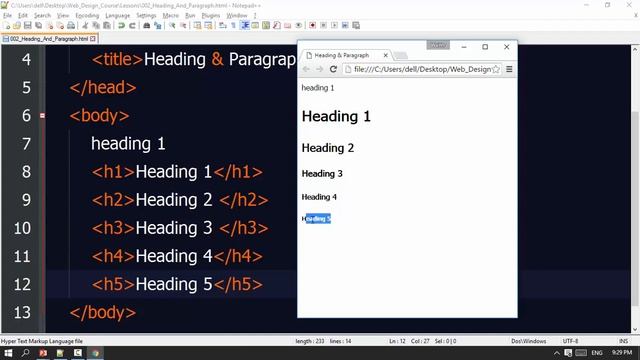Click the Copy toolbar icon
Image resolution: width=640 pixels, height=360 pixels.
click(x=96, y=25)
